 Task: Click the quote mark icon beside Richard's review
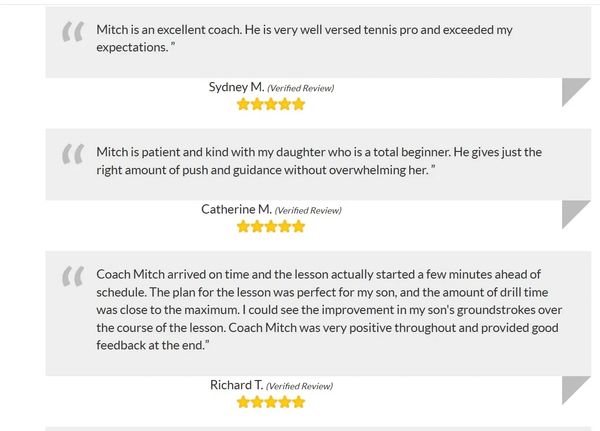coord(72,277)
